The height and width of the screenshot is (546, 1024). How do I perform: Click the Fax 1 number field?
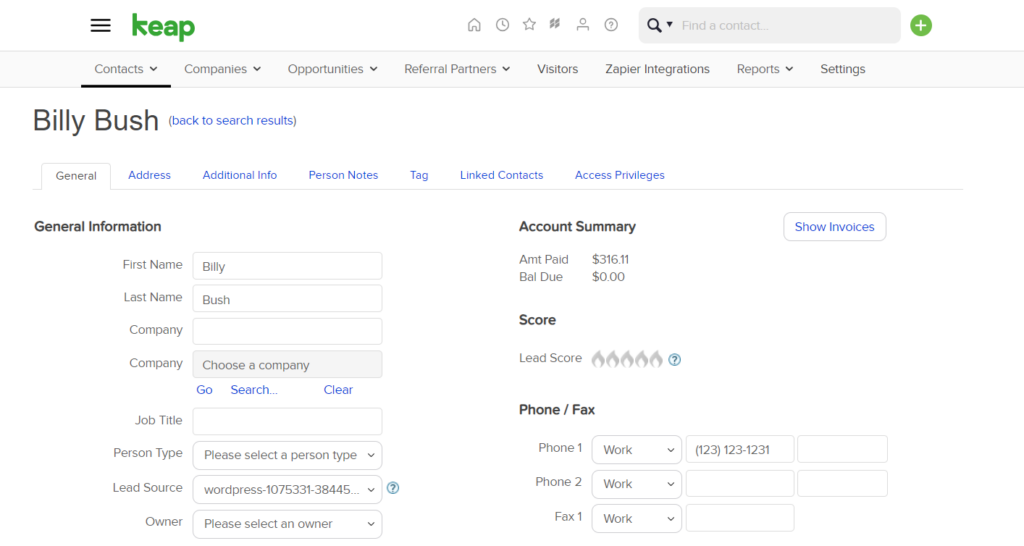(740, 518)
